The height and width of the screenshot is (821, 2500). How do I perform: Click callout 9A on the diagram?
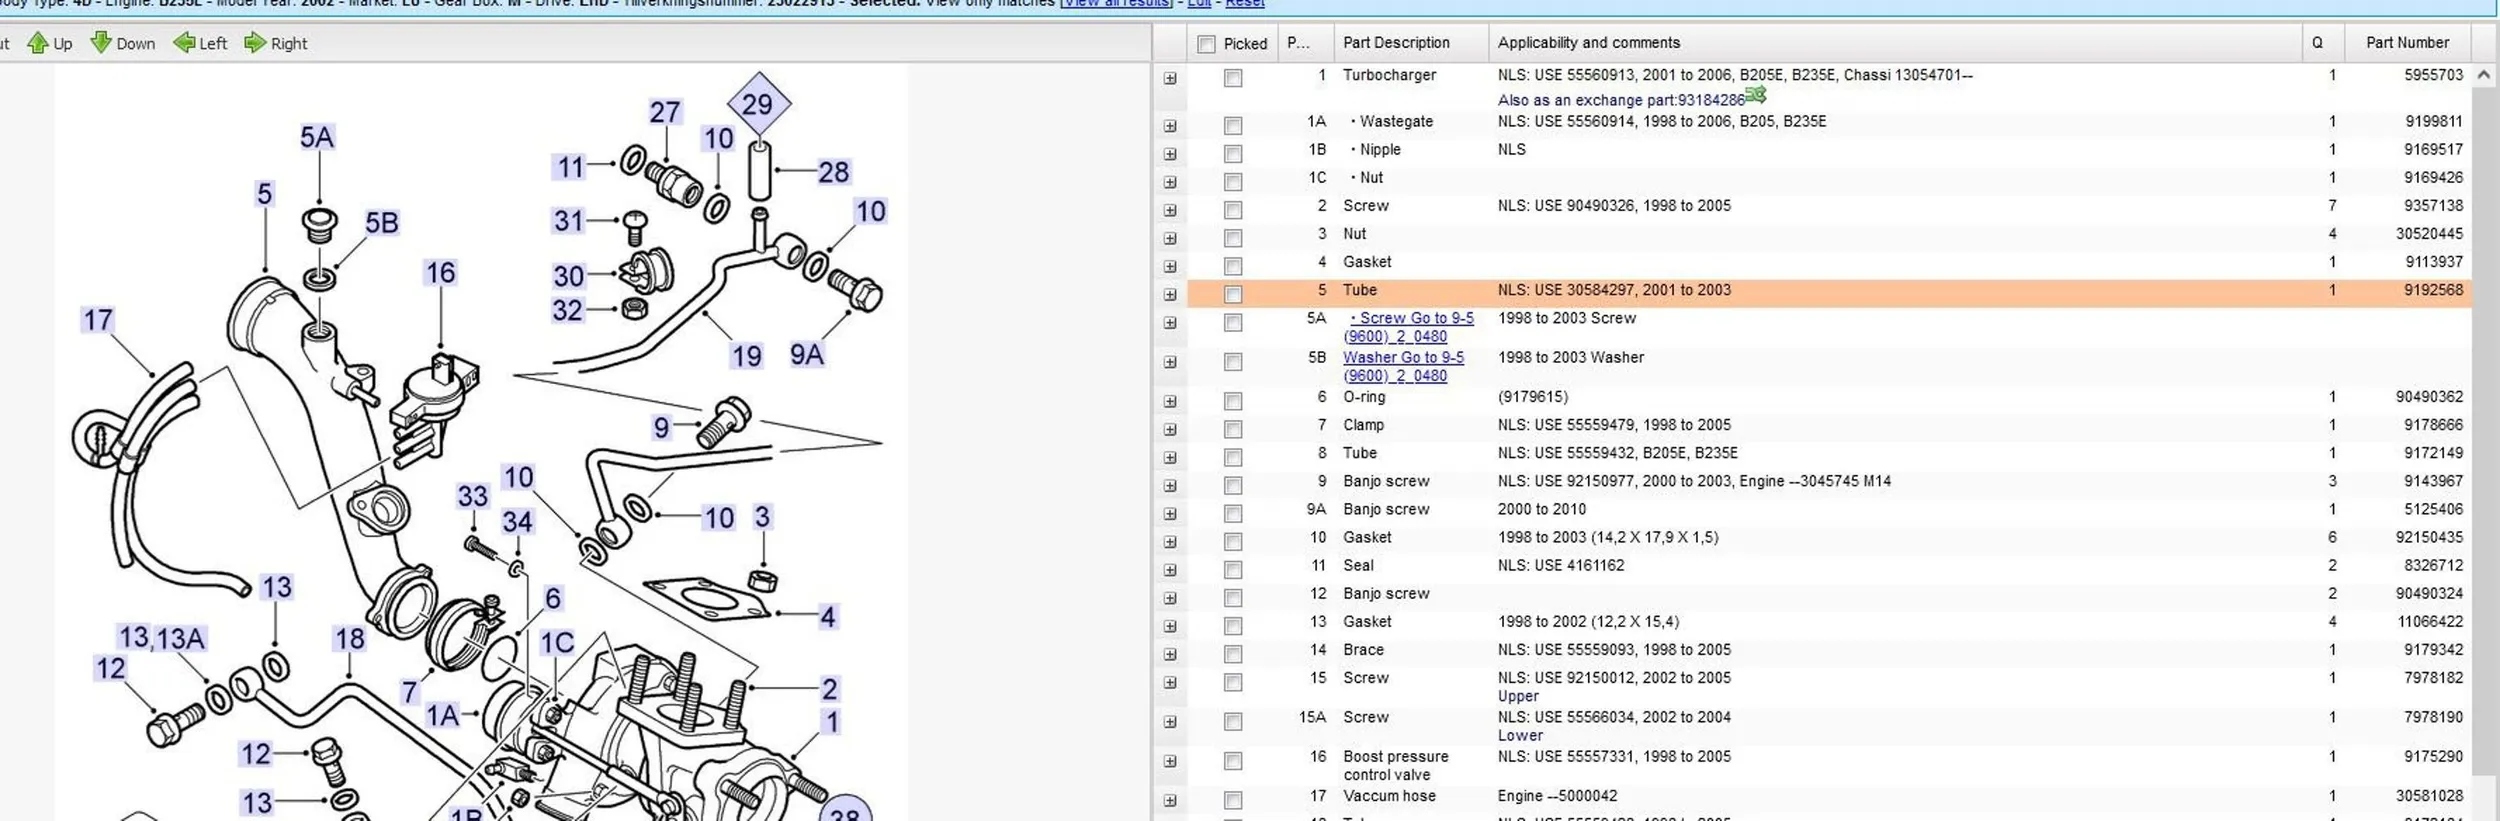pyautogui.click(x=807, y=355)
